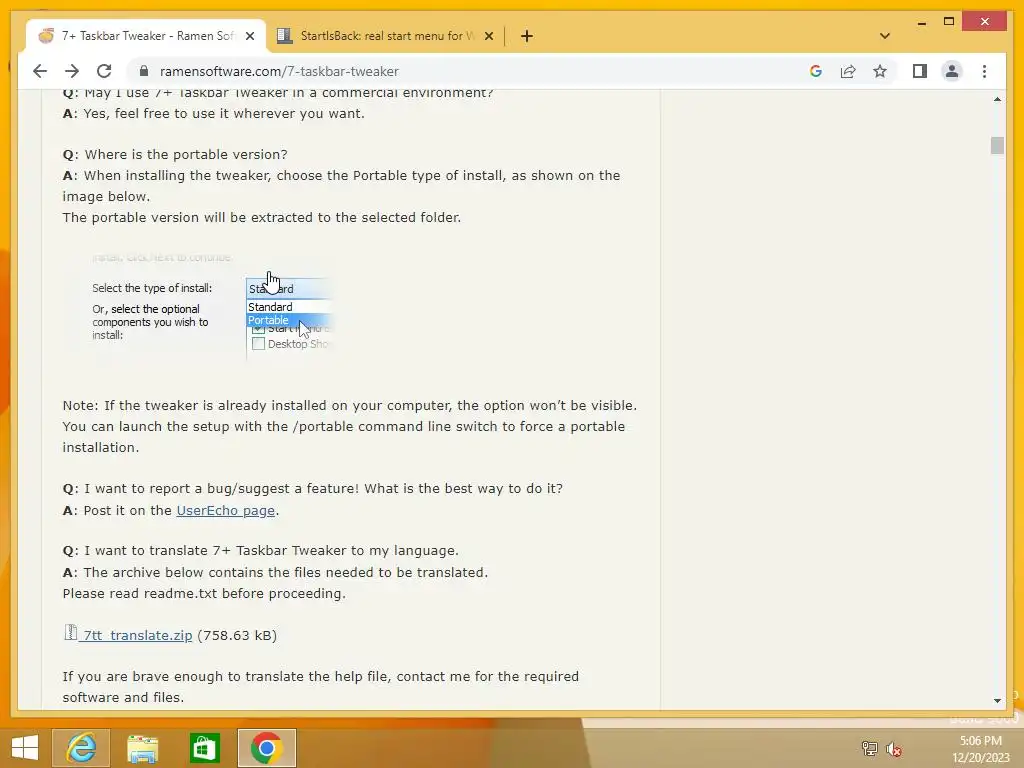Open the UserEcho page link

[225, 511]
